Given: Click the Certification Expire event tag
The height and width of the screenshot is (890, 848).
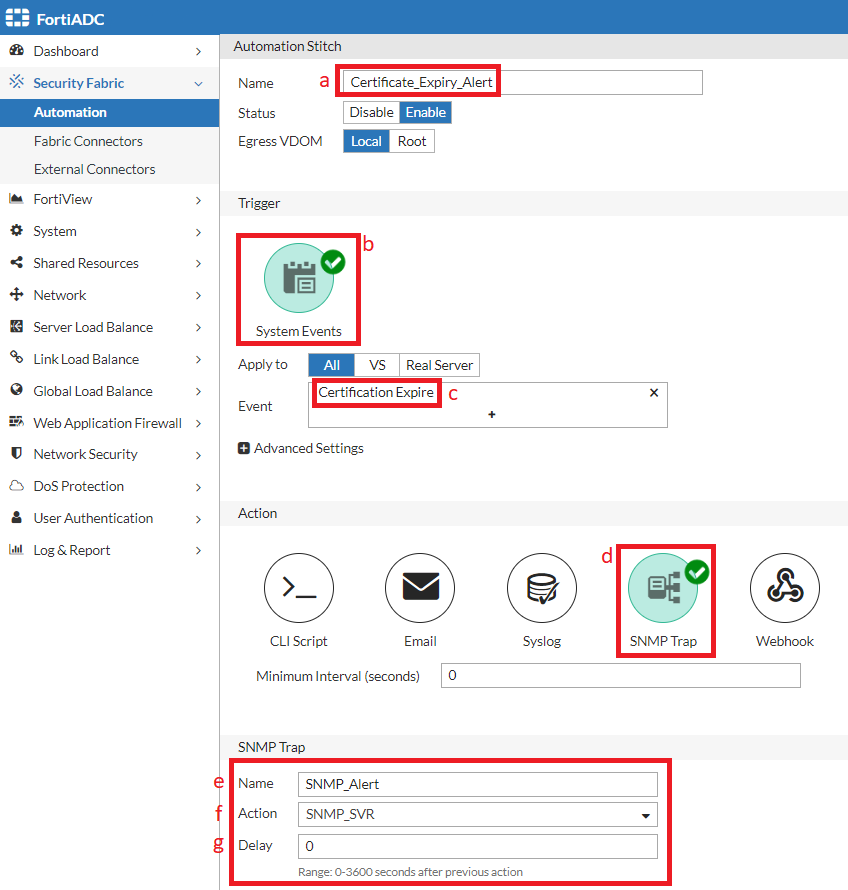Looking at the screenshot, I should [x=376, y=392].
